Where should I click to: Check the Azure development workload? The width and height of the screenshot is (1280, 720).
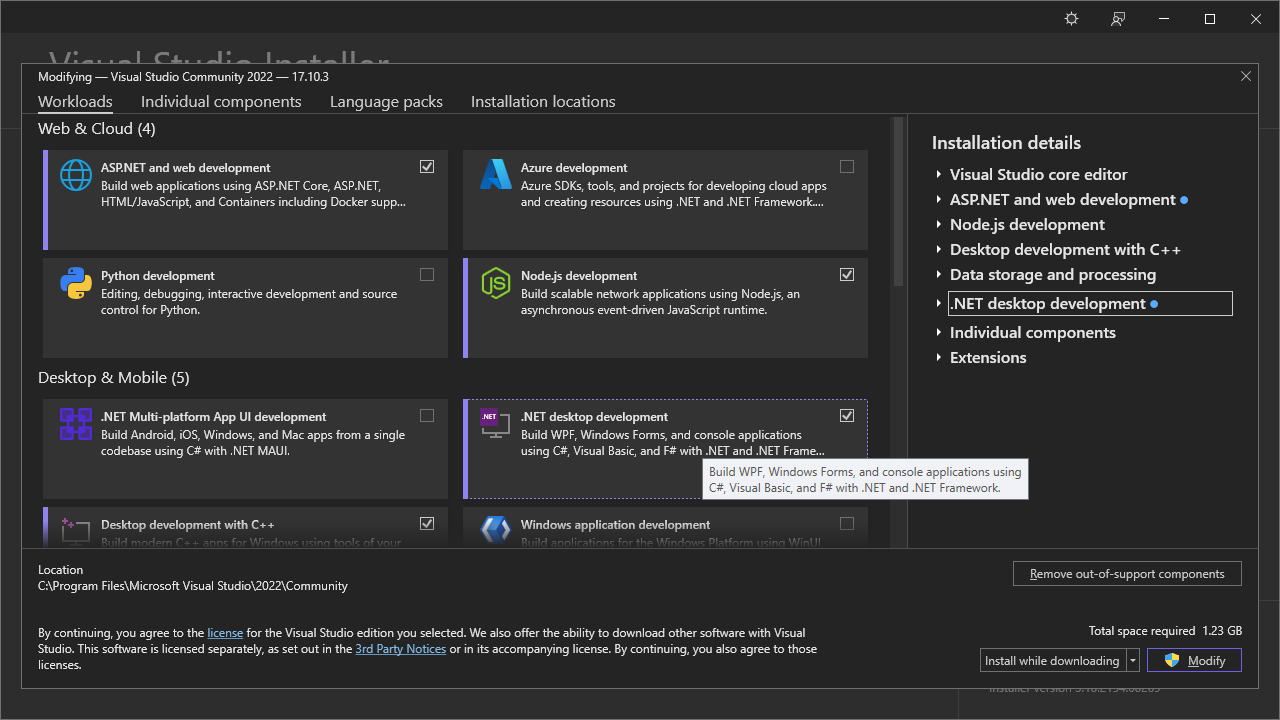click(x=847, y=167)
